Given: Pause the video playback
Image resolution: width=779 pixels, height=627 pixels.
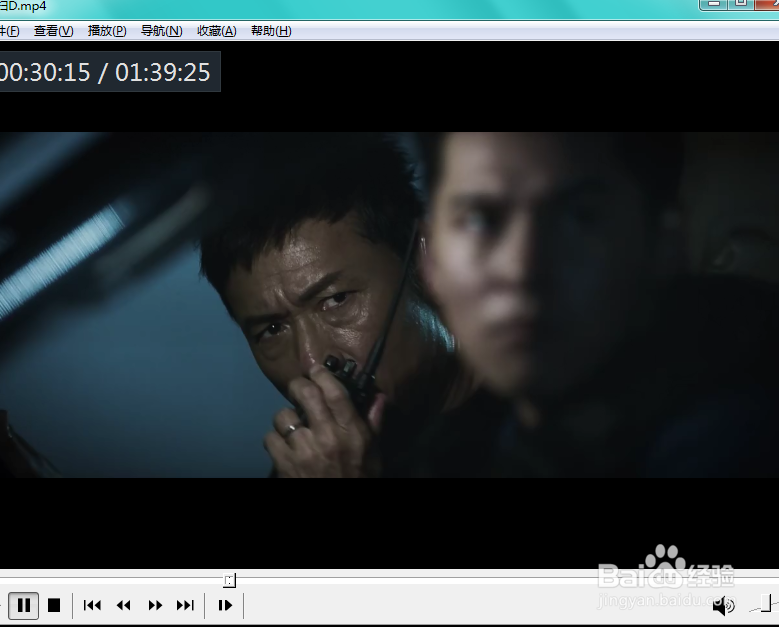Looking at the screenshot, I should coord(23,605).
